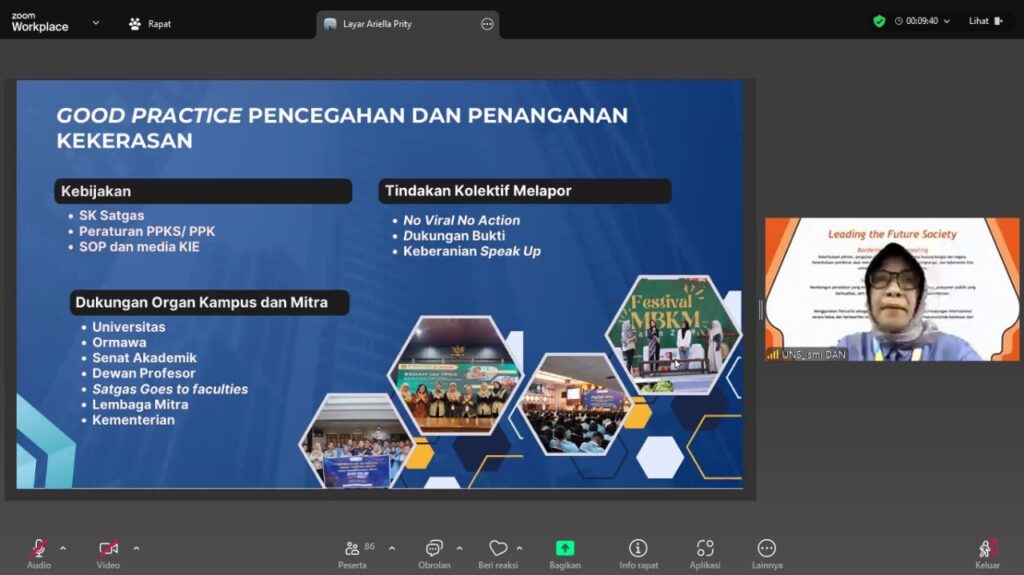1024x575 pixels.
Task: Expand the Peserta options arrow
Action: [x=391, y=548]
